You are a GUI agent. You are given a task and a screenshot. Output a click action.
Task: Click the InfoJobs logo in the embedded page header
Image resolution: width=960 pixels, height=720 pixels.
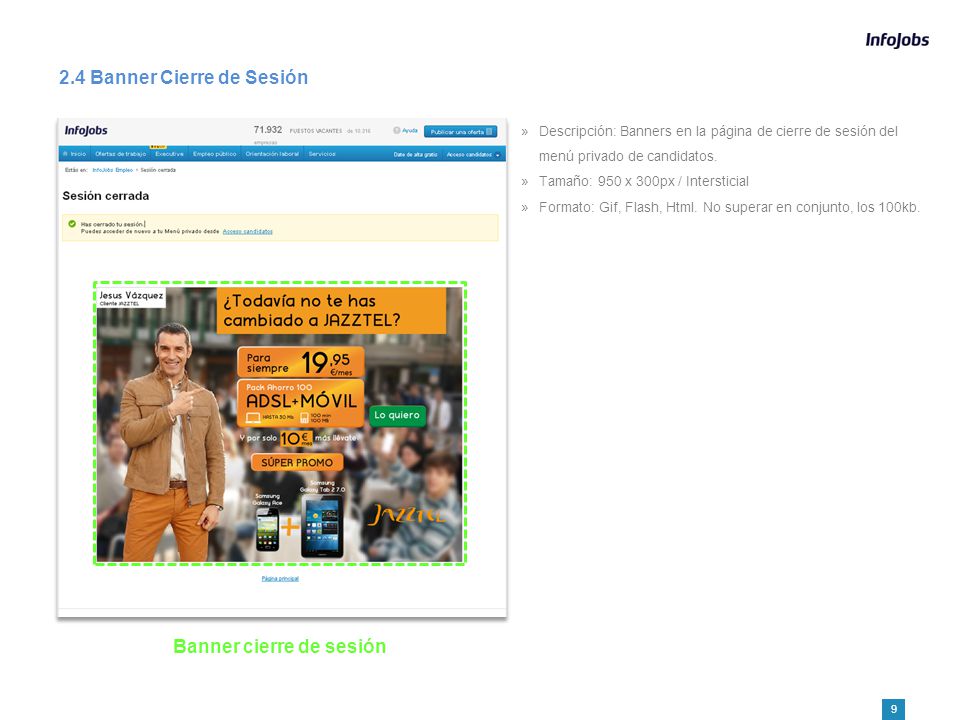tap(86, 130)
